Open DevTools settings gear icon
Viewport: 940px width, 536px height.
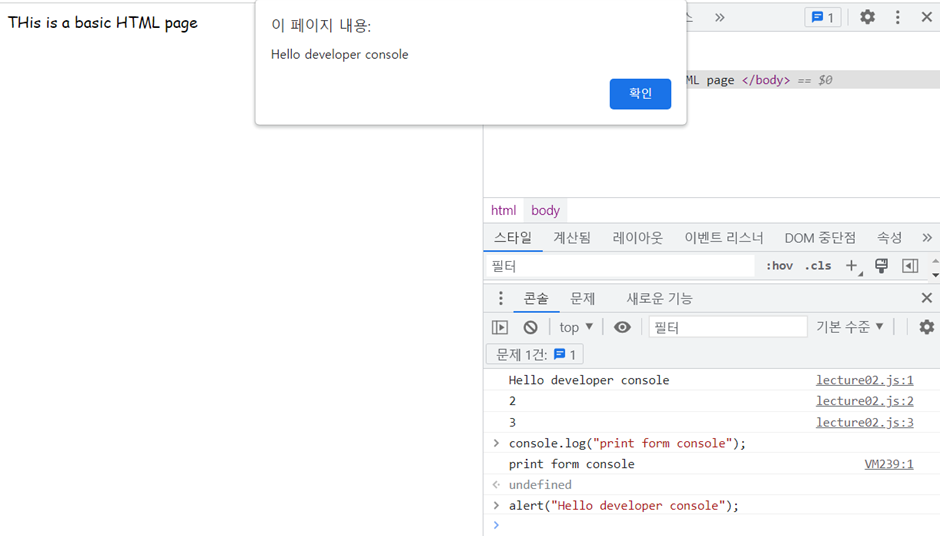[867, 17]
